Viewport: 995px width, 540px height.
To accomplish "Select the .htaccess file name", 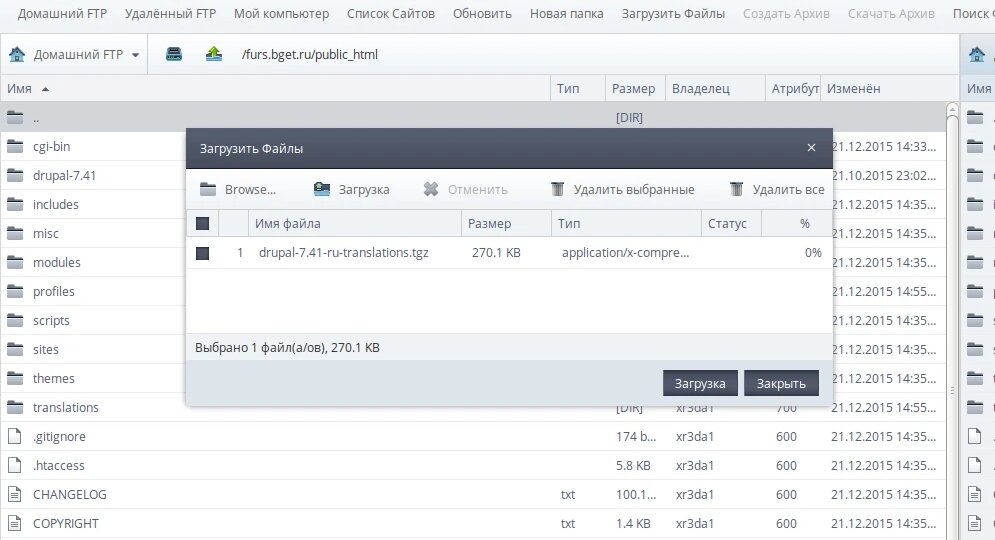I will point(58,465).
